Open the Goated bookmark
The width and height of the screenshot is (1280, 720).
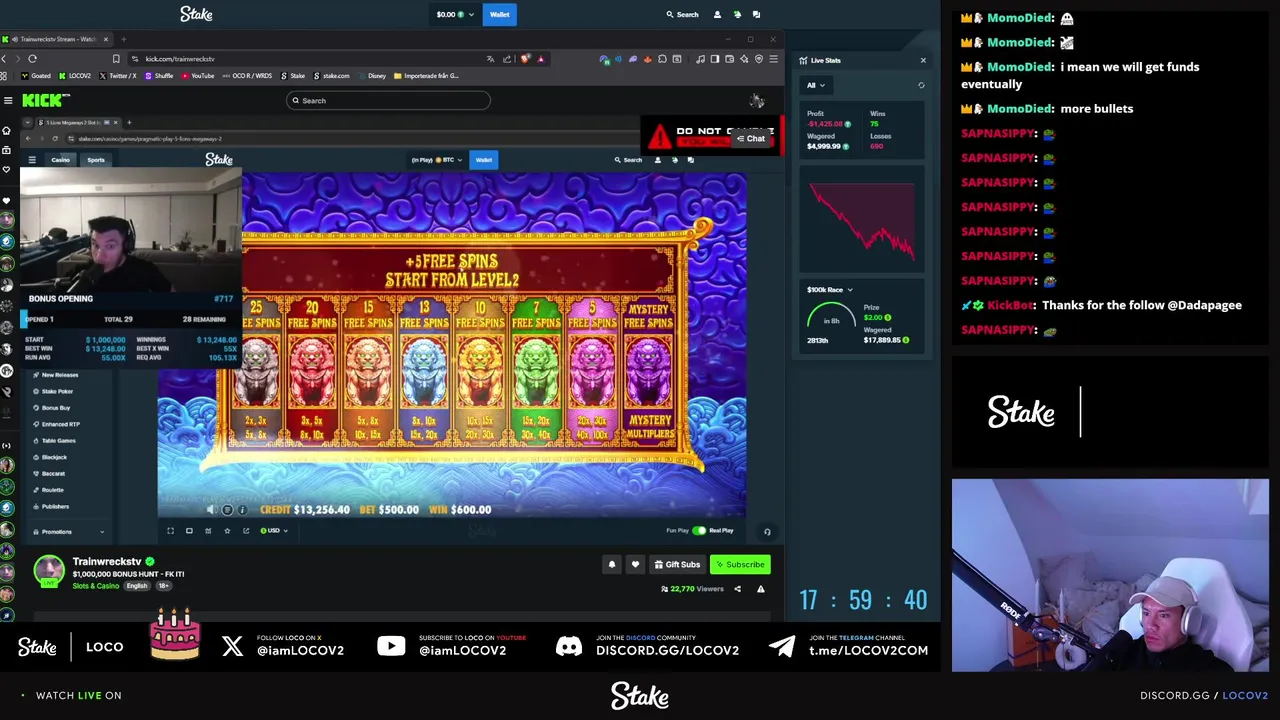click(37, 76)
